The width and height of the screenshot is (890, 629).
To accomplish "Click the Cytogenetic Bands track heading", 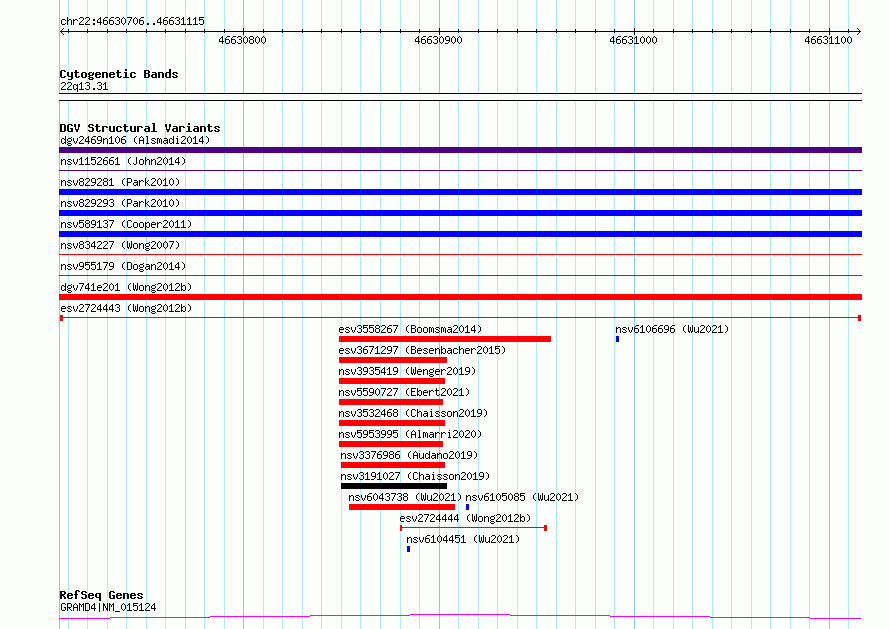I will (x=119, y=74).
